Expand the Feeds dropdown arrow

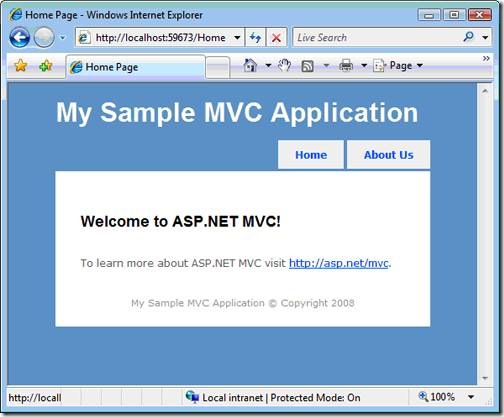coord(326,65)
